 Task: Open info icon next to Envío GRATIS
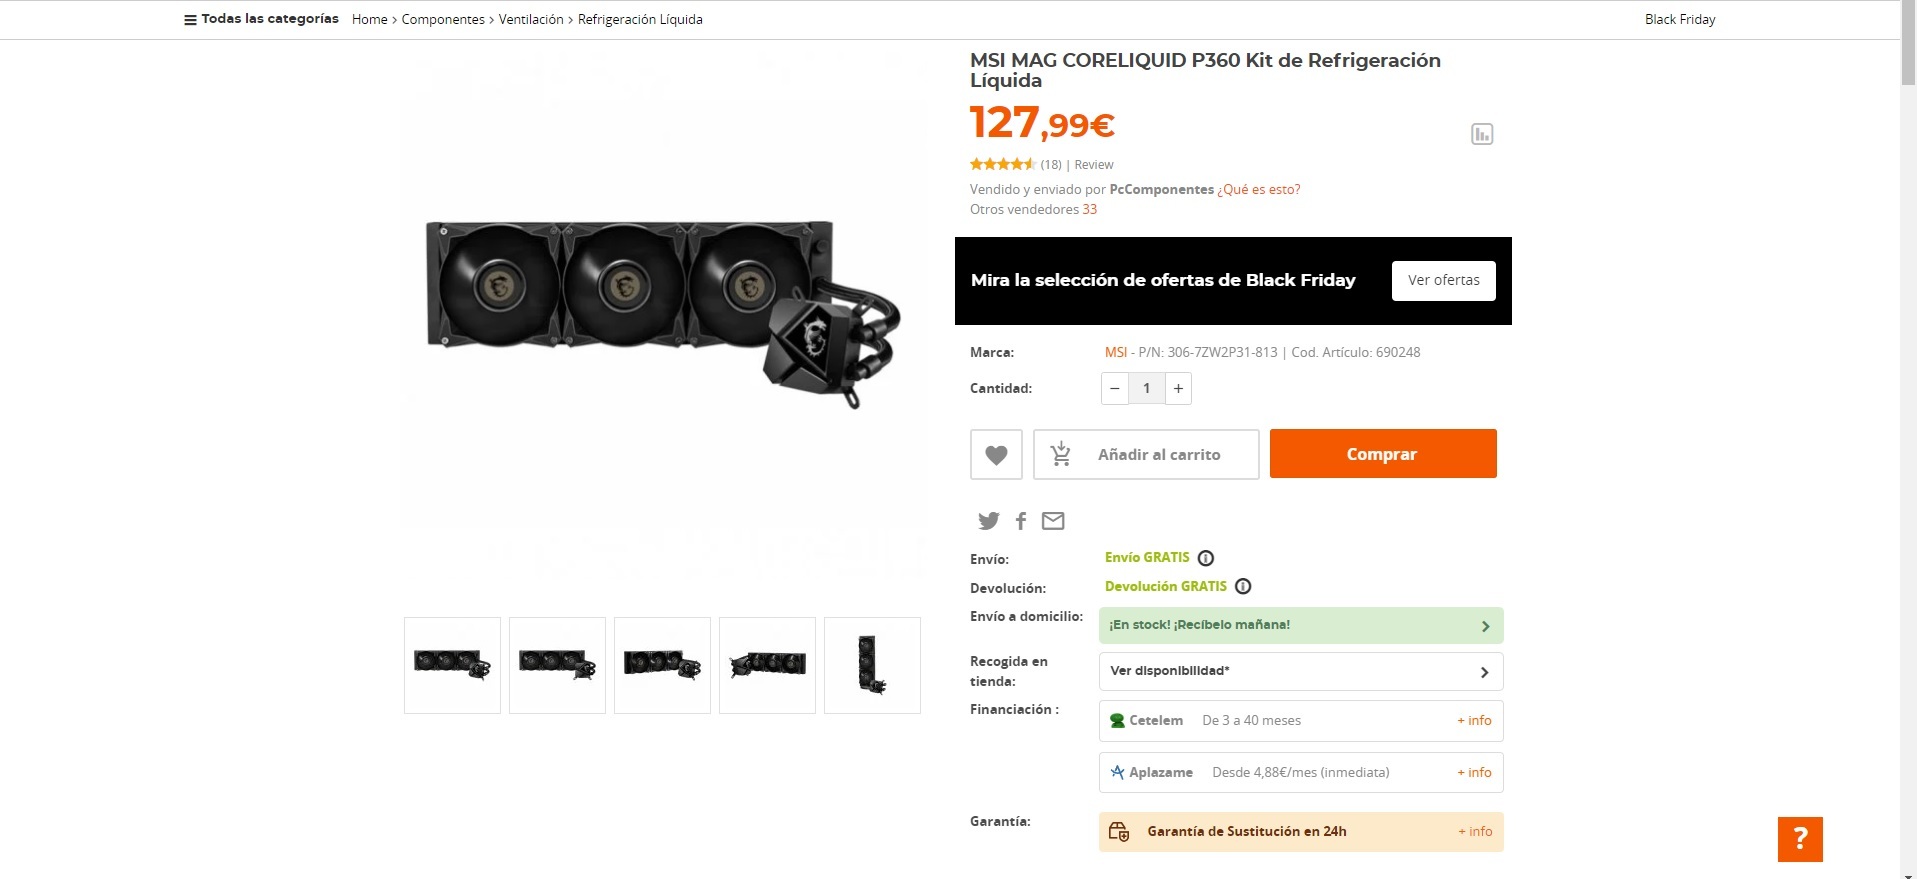[1206, 558]
